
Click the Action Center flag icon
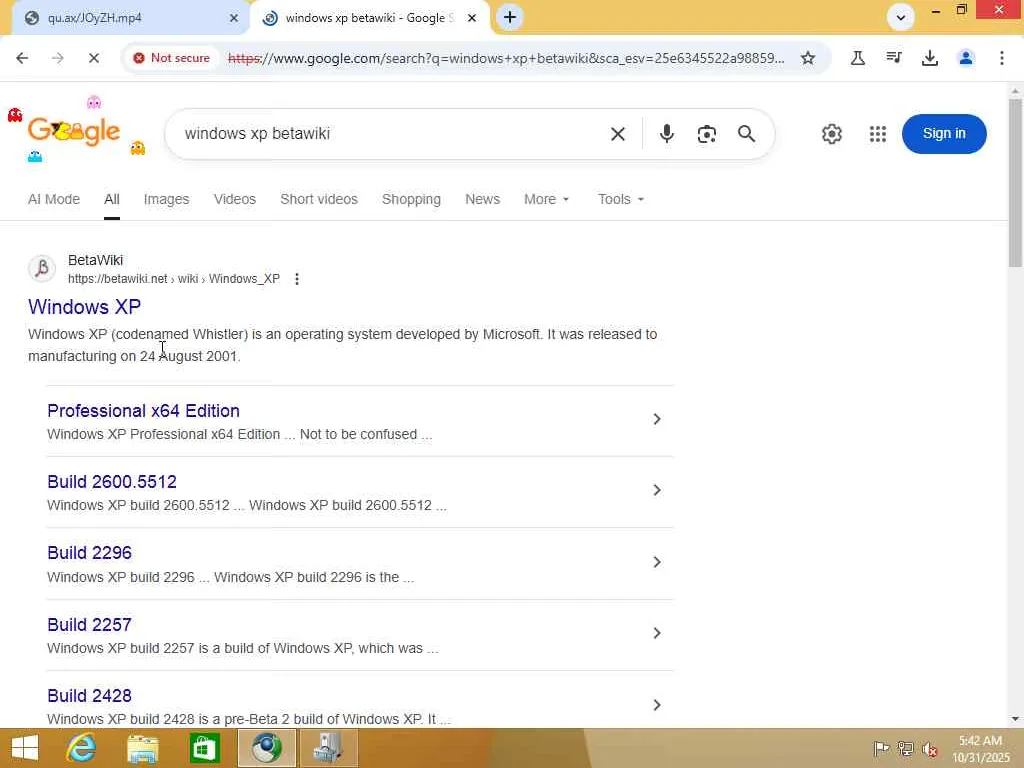(881, 749)
